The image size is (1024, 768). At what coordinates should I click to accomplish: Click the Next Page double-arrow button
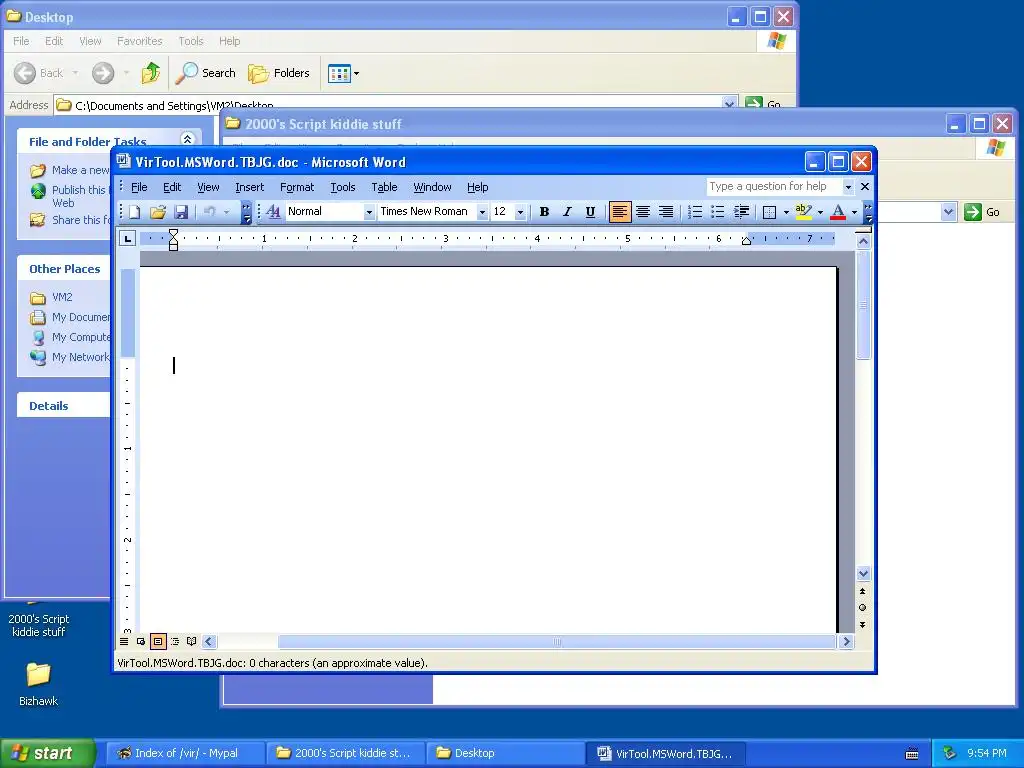(x=863, y=624)
